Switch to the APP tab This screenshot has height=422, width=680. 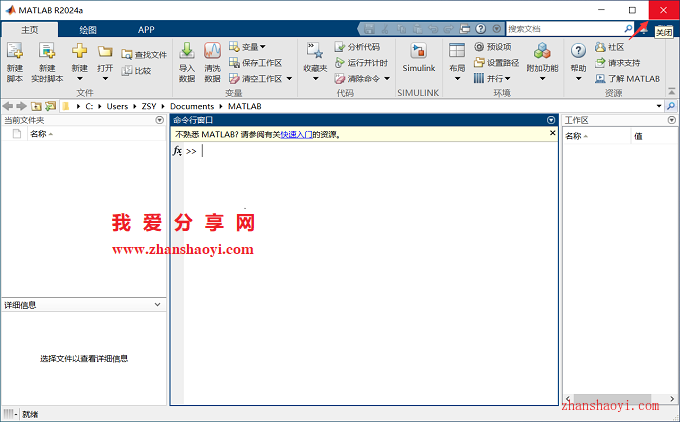(146, 29)
